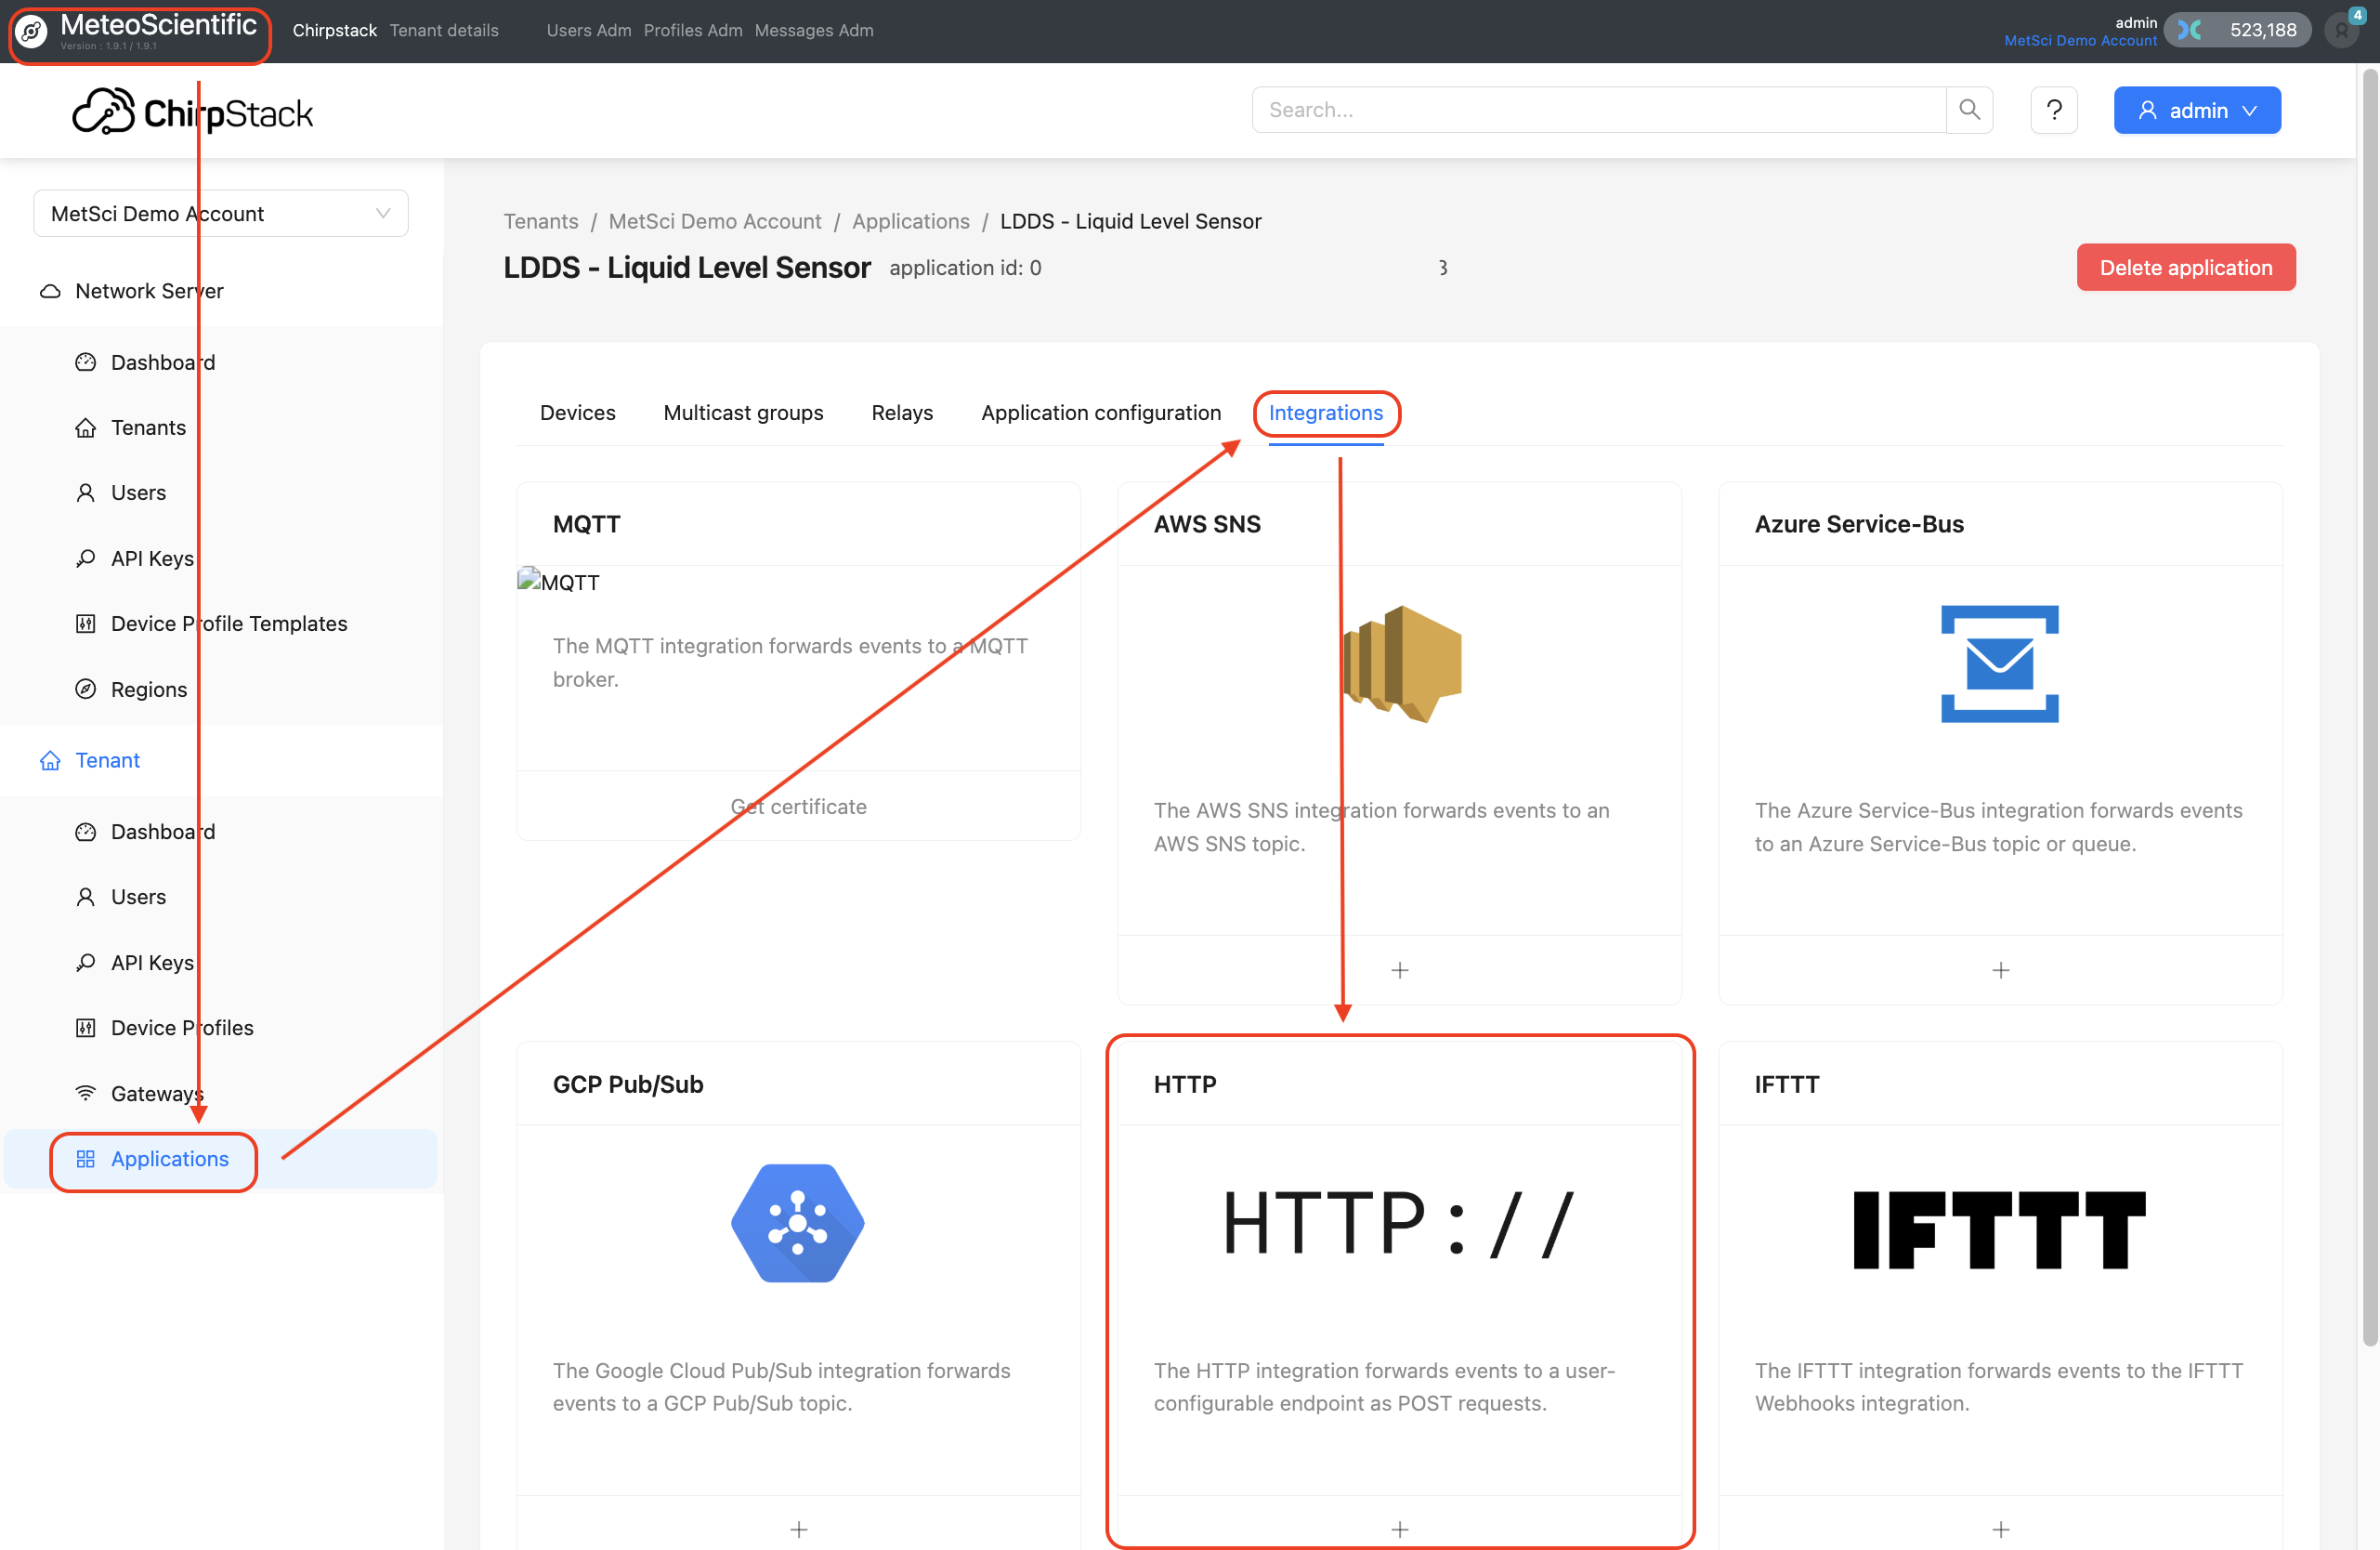Open help with question mark icon
Viewport: 2380px width, 1550px height.
[2054, 110]
